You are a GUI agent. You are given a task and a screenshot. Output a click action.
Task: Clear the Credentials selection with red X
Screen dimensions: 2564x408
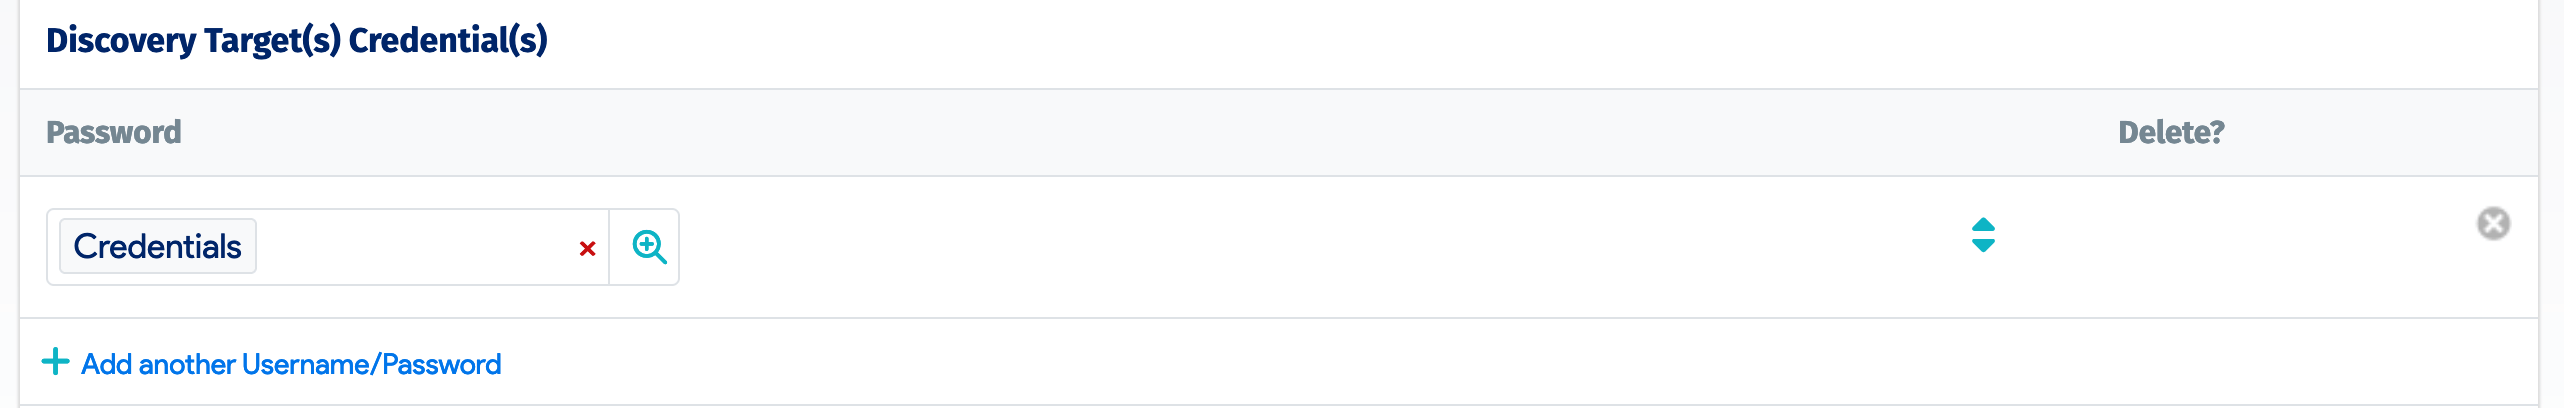[587, 248]
